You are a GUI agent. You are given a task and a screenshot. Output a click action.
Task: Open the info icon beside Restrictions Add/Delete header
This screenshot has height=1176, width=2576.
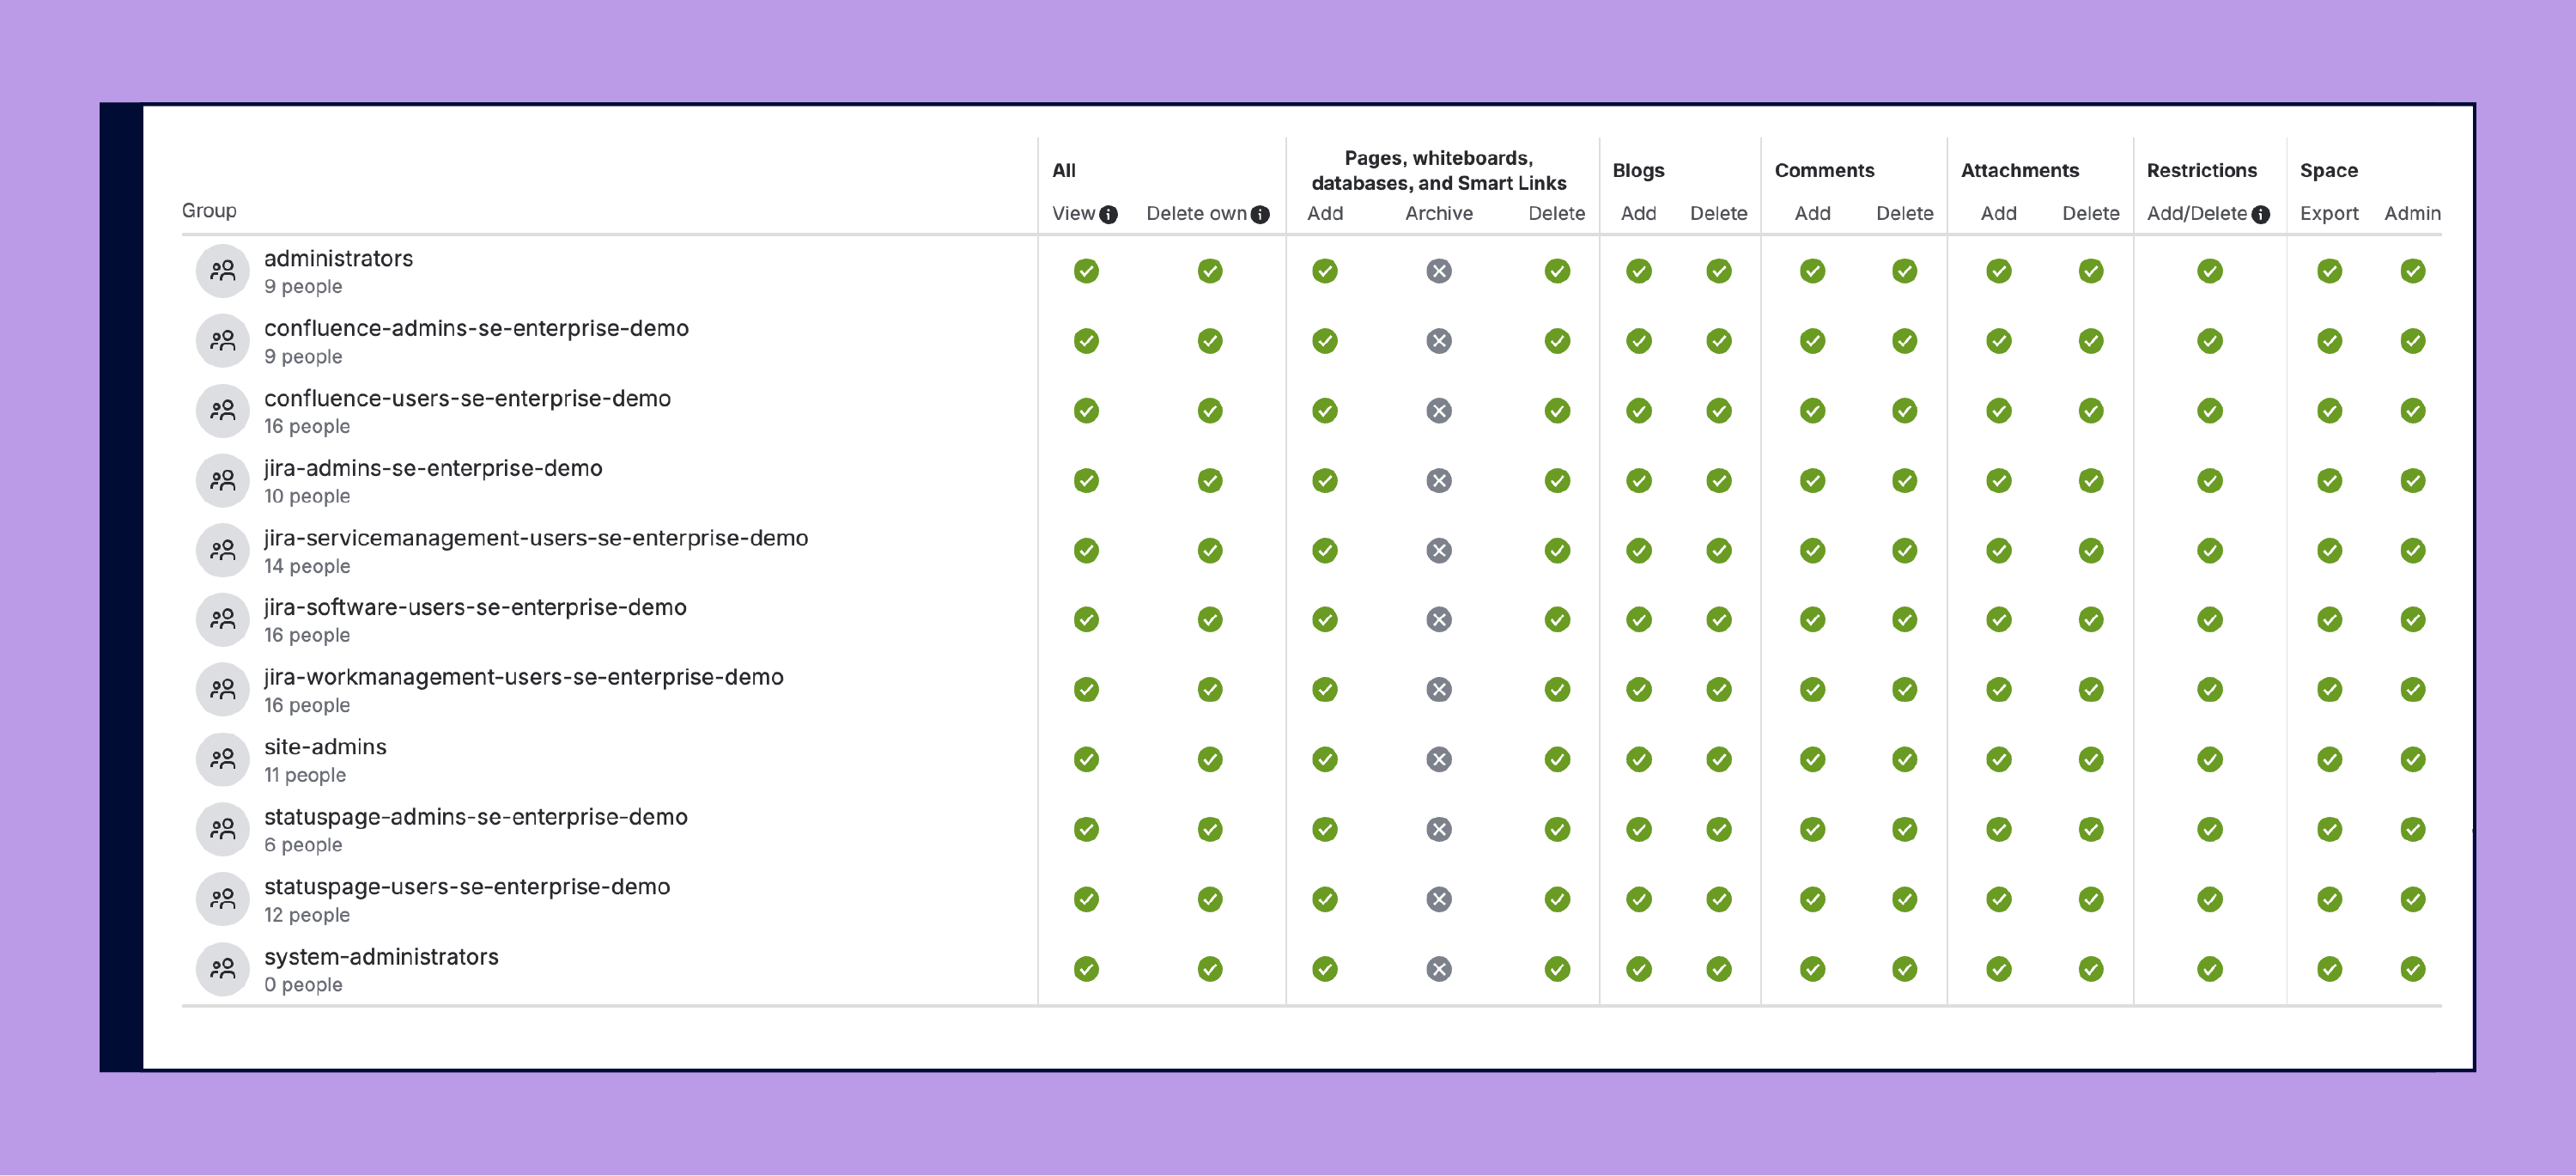tap(2262, 213)
